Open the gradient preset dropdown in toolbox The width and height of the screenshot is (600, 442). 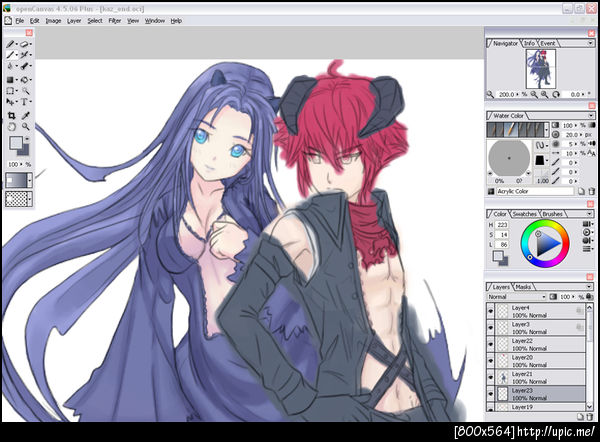[x=29, y=180]
